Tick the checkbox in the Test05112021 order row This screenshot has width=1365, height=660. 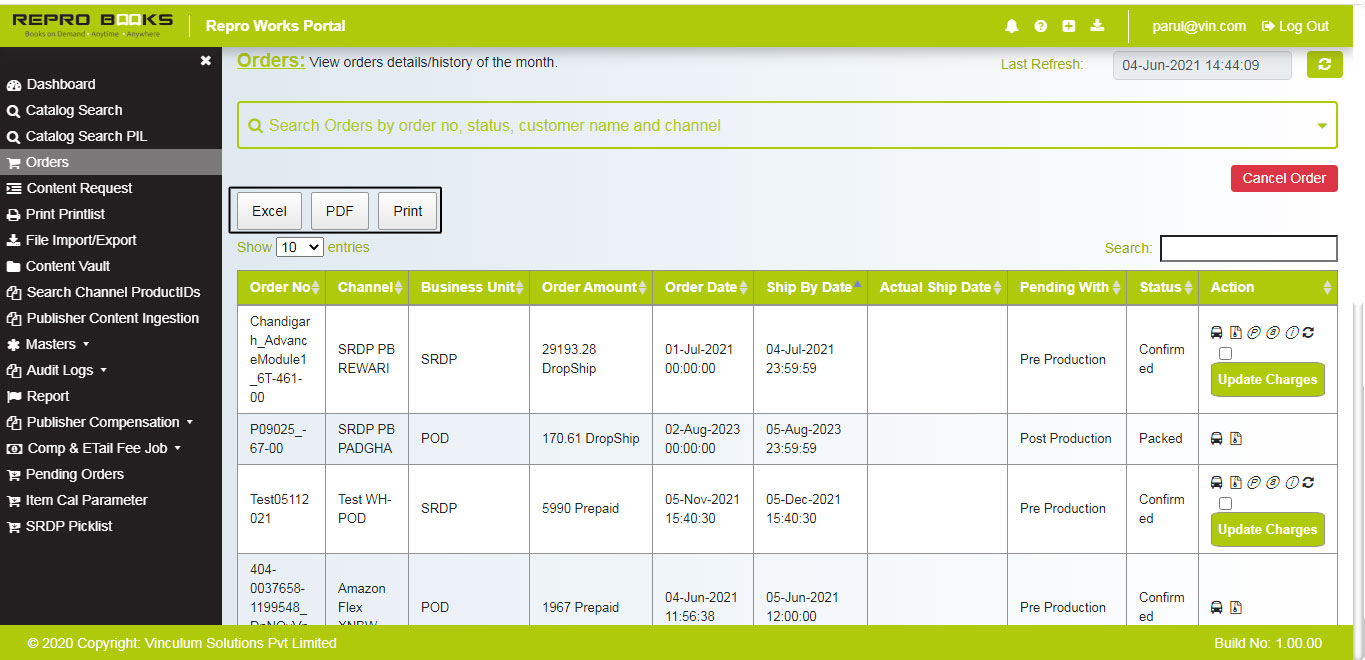click(x=1225, y=503)
